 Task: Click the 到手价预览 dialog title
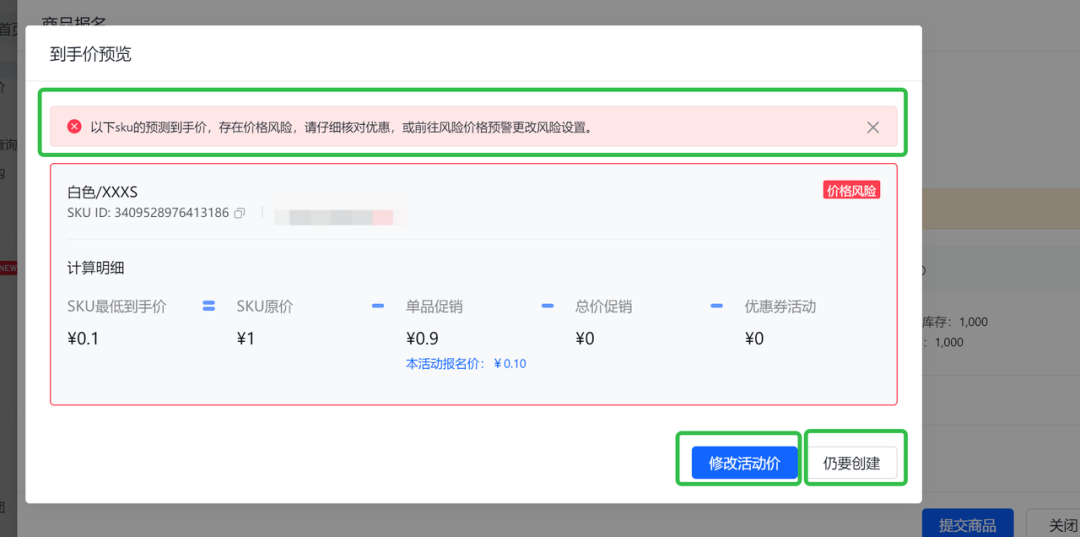pyautogui.click(x=90, y=54)
